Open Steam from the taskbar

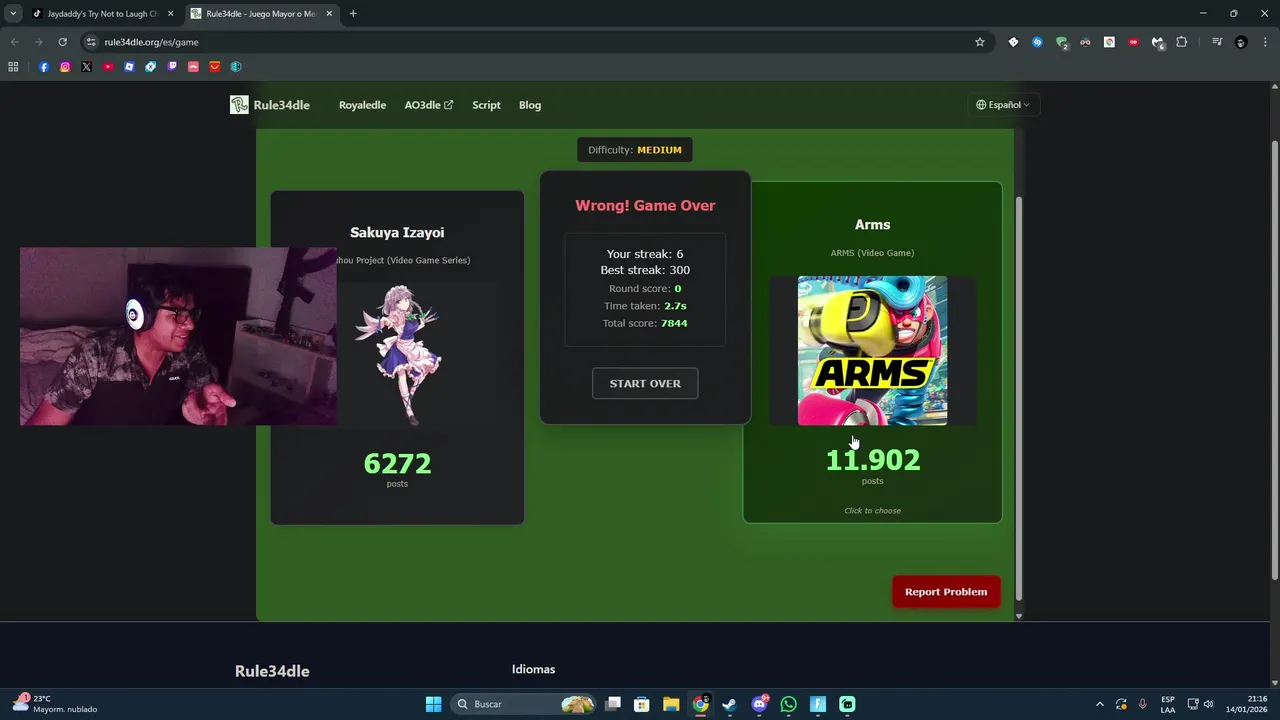point(729,704)
